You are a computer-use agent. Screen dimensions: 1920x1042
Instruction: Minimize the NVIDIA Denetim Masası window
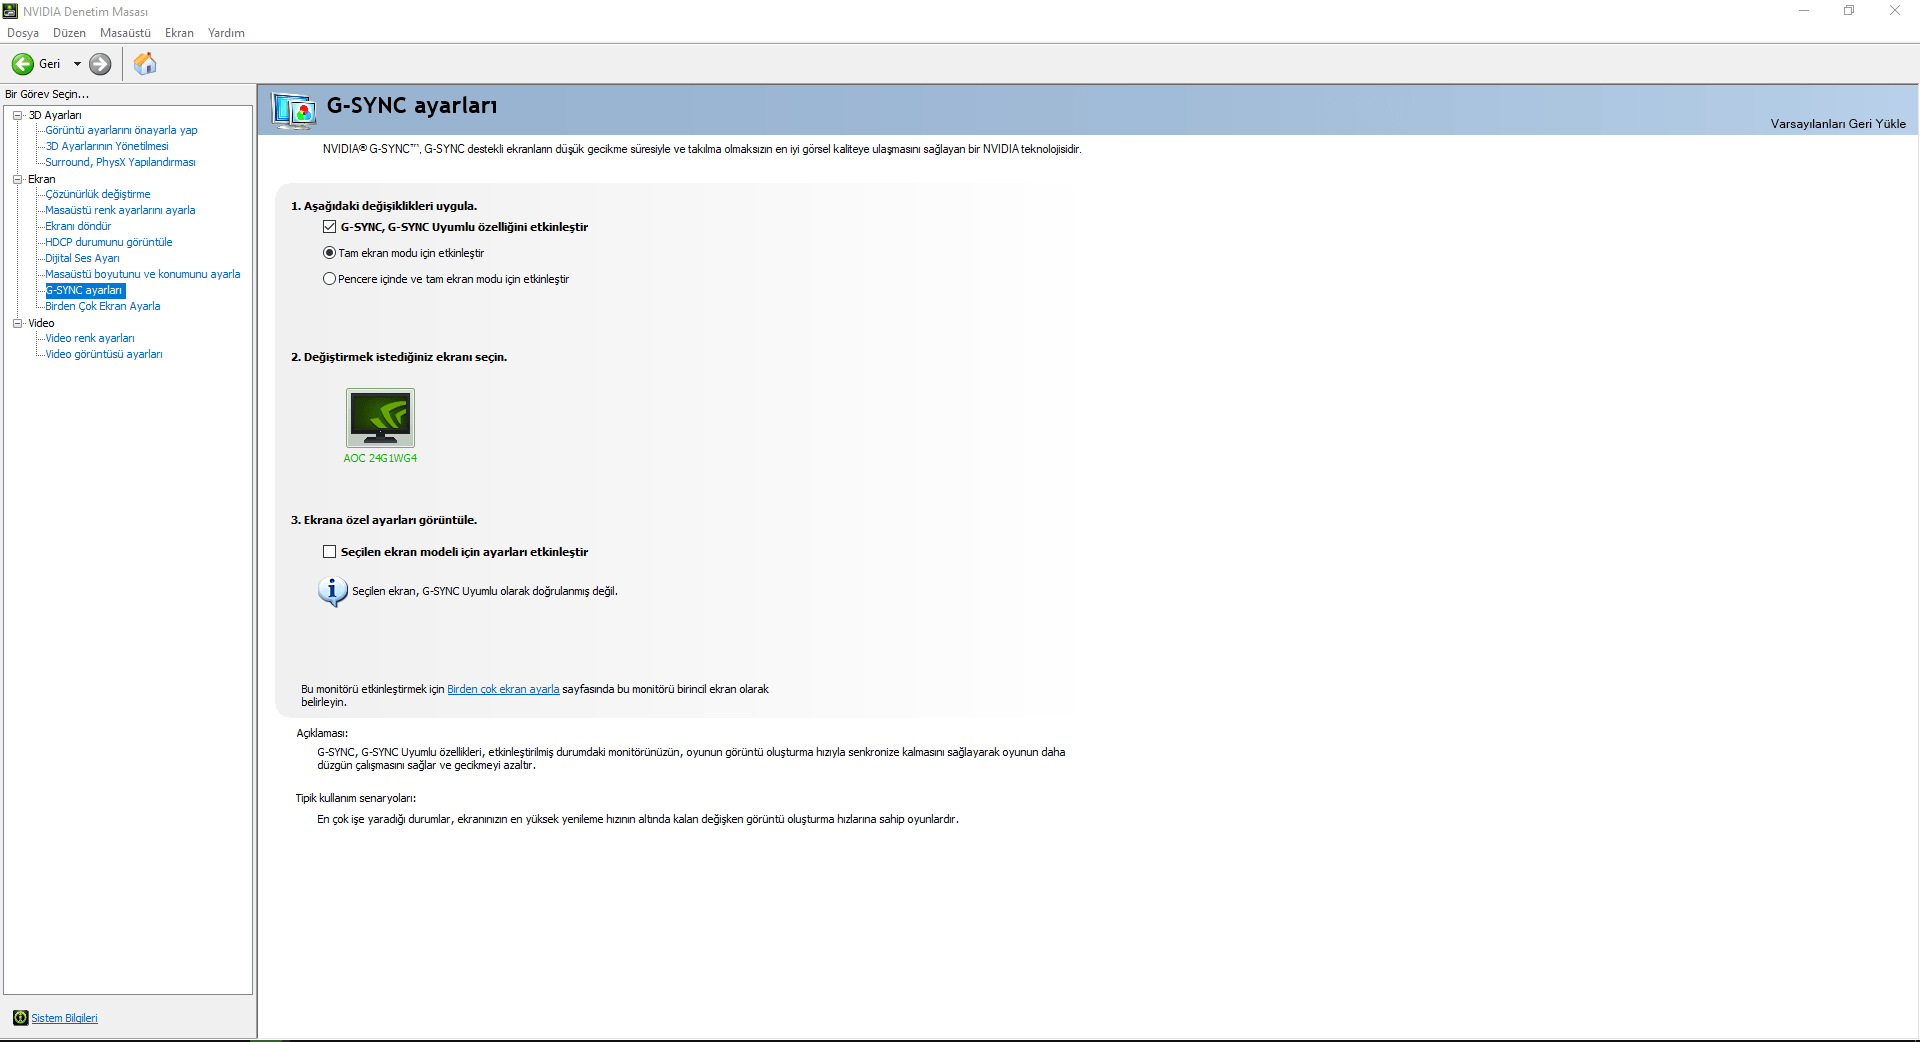pyautogui.click(x=1804, y=11)
